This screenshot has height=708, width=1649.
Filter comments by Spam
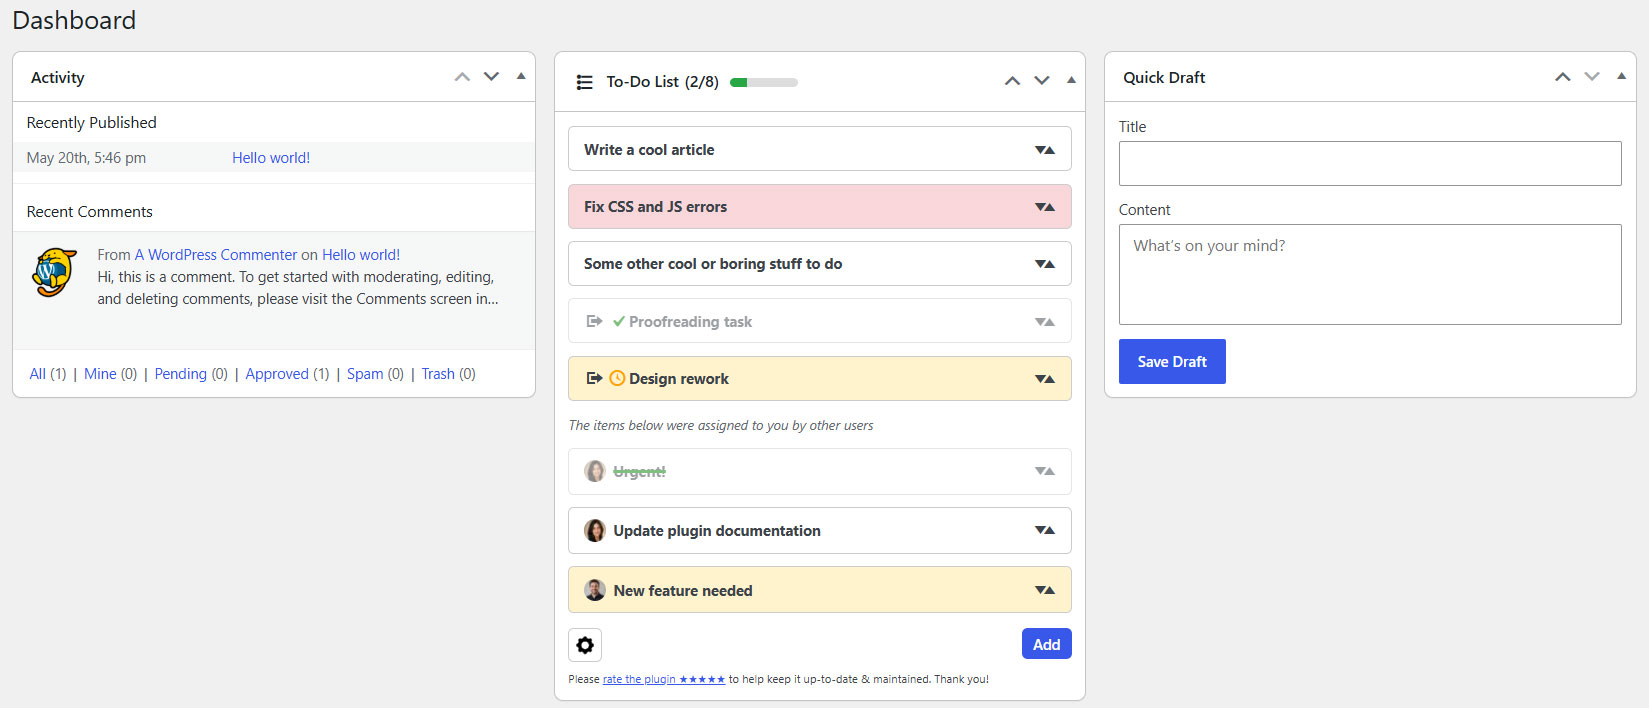click(365, 374)
